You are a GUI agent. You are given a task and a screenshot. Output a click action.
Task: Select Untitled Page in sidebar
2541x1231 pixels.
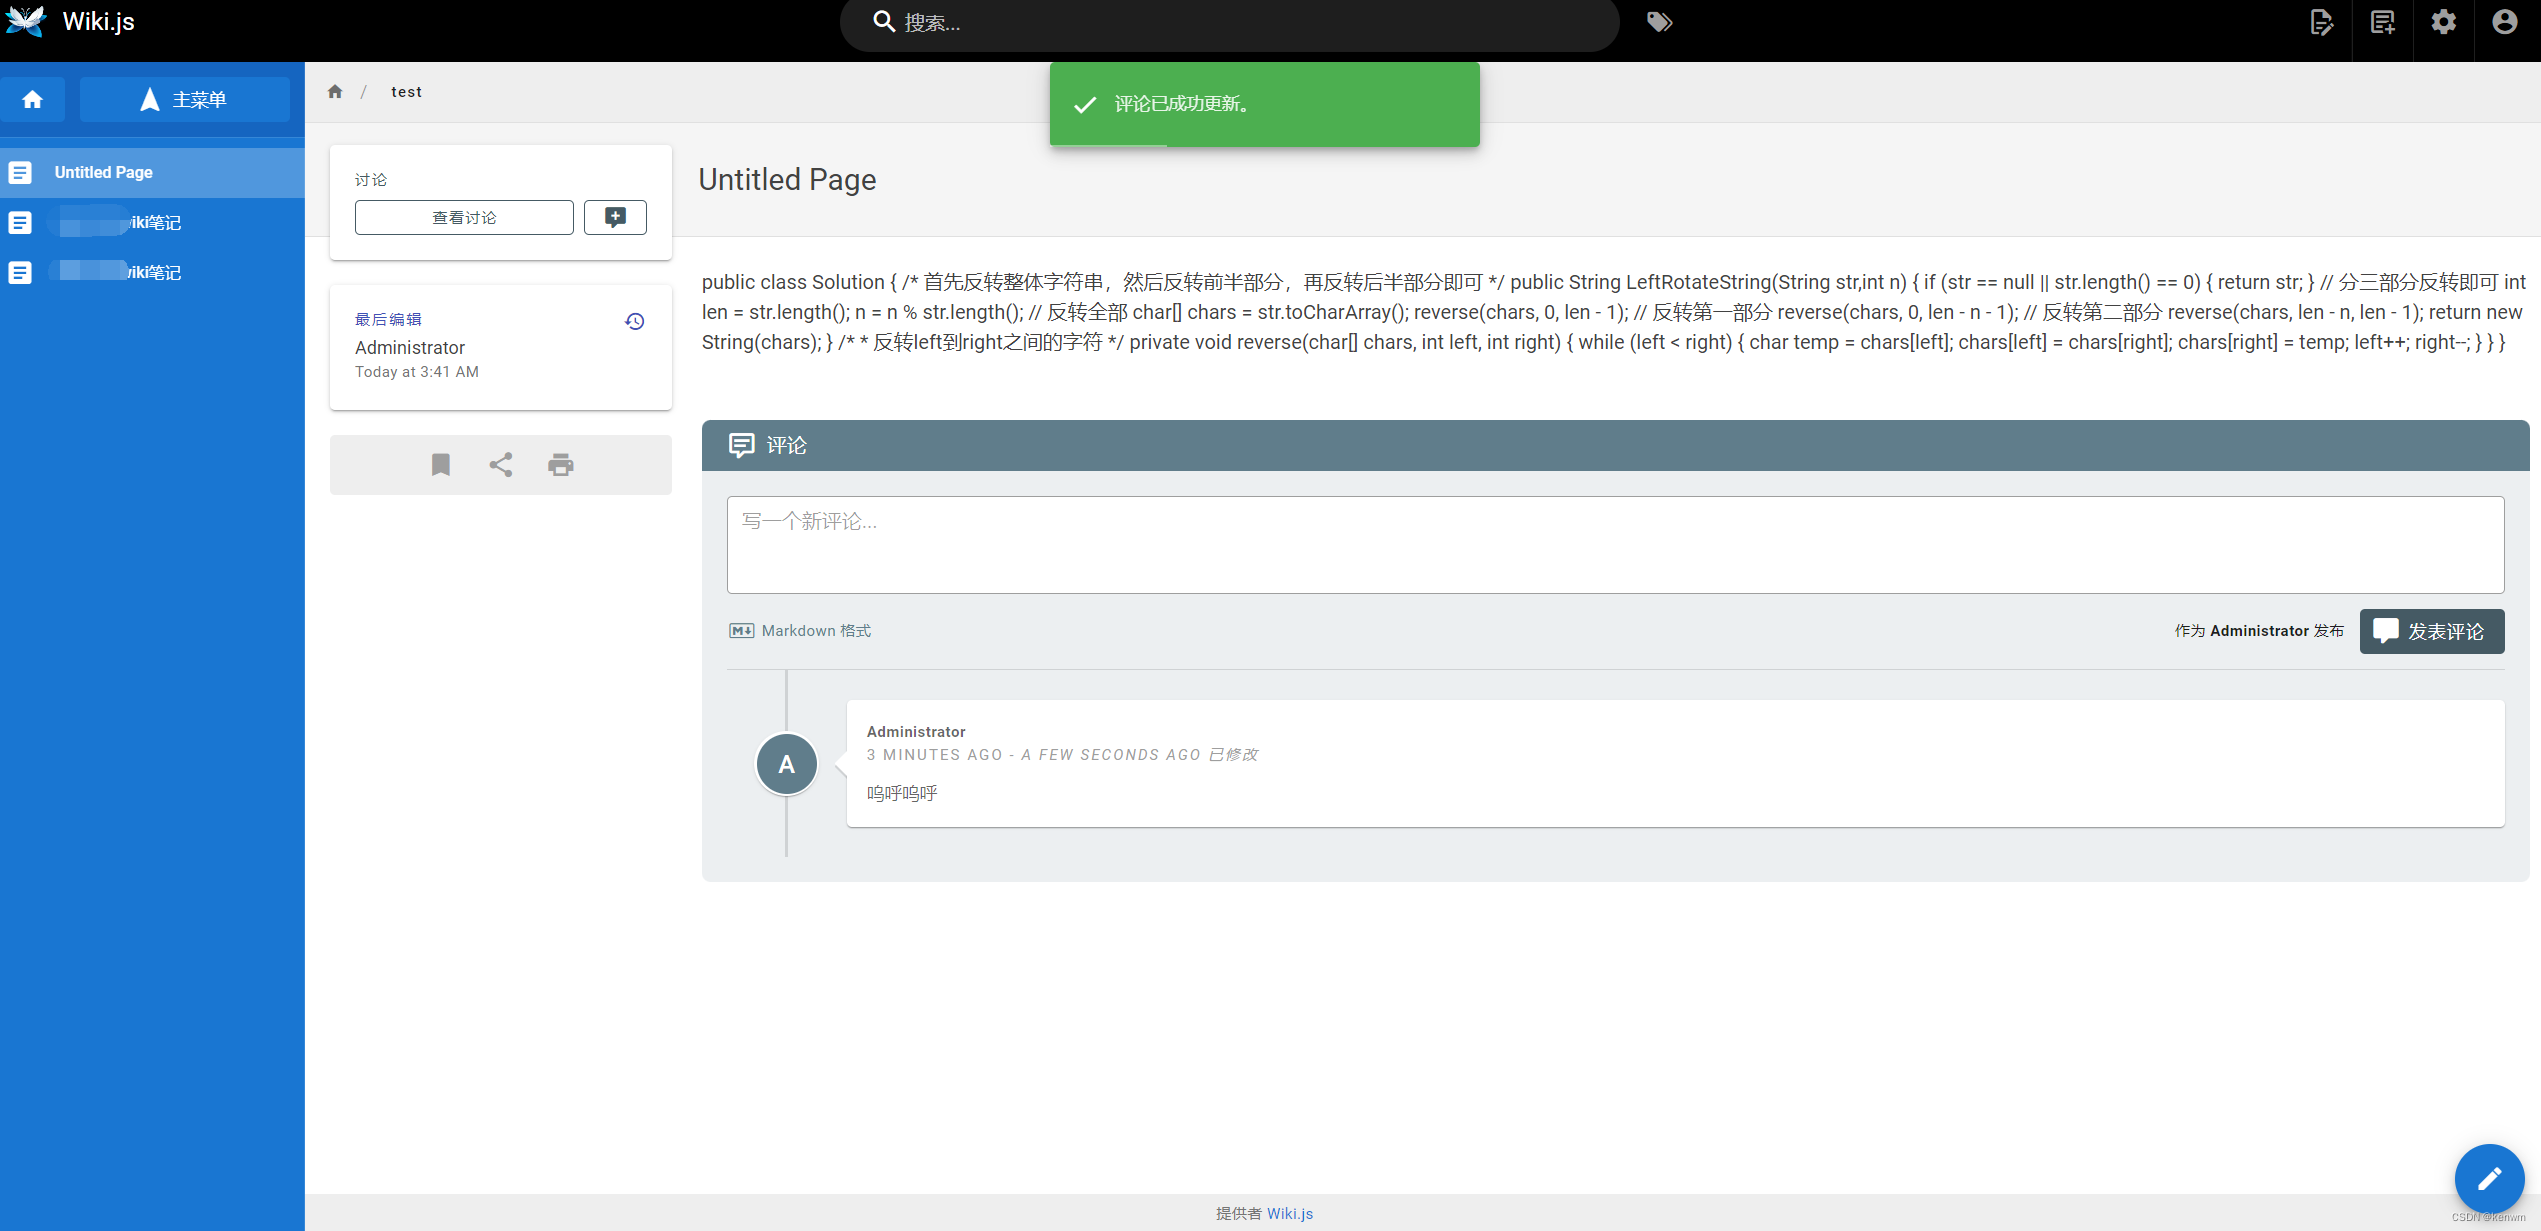104,172
